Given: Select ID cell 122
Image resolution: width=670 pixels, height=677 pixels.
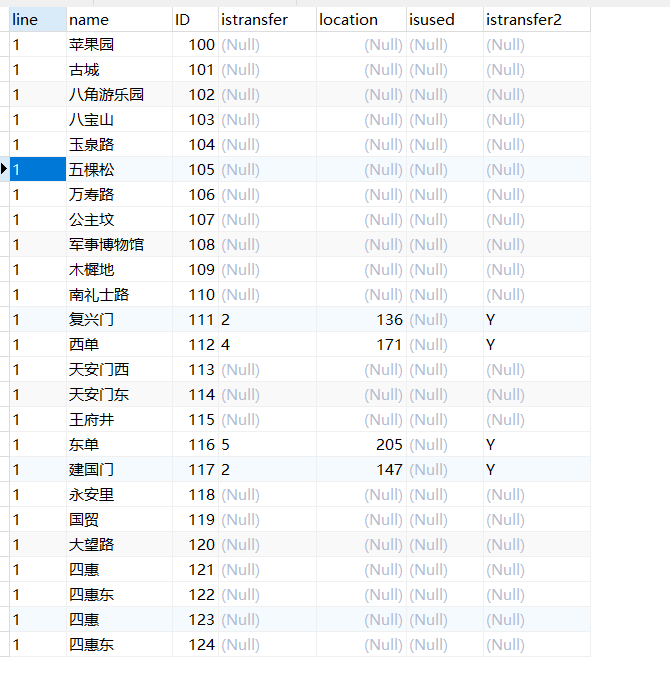Looking at the screenshot, I should 195,595.
